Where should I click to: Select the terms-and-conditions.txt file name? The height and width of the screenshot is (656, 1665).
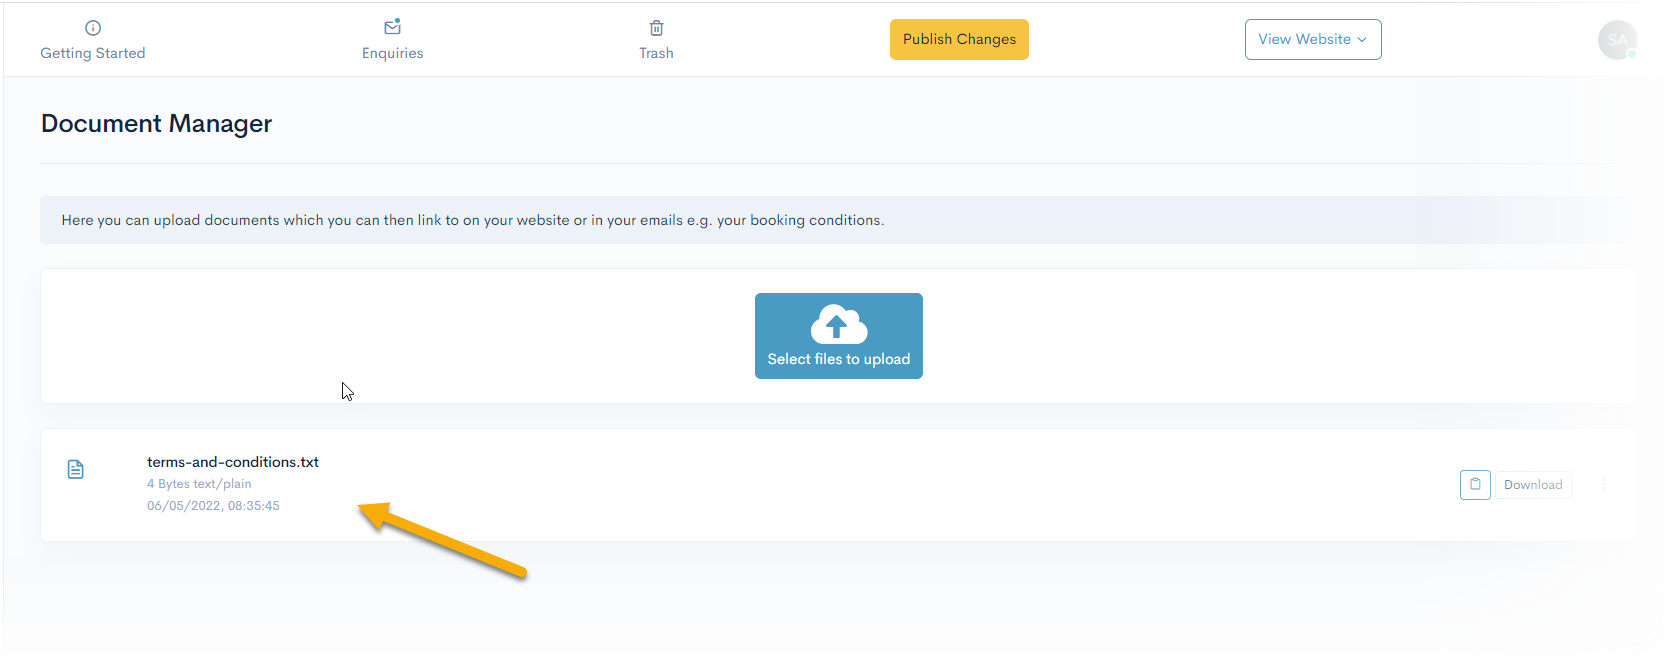coord(233,462)
